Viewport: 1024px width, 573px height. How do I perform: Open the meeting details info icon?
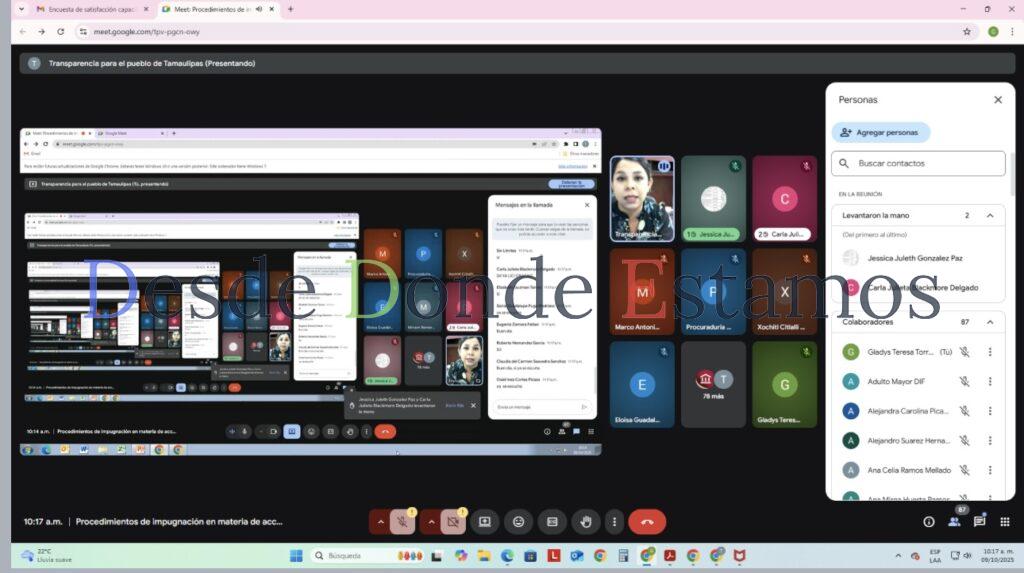click(x=929, y=521)
